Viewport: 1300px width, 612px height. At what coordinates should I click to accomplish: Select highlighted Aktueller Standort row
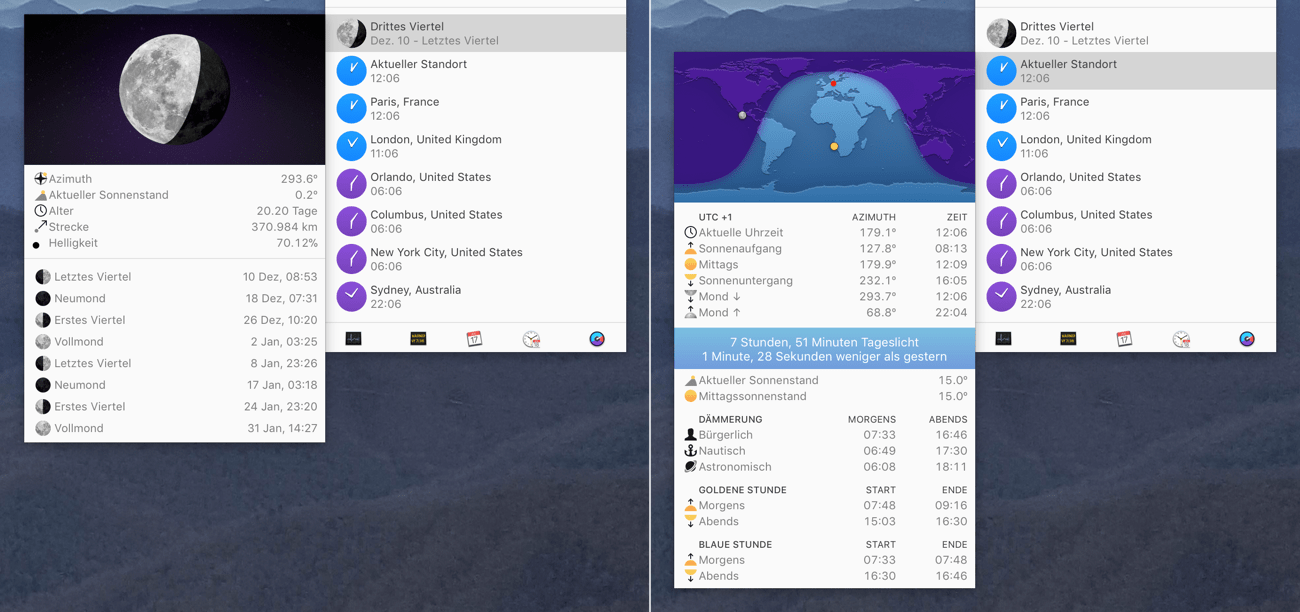[x=1126, y=71]
